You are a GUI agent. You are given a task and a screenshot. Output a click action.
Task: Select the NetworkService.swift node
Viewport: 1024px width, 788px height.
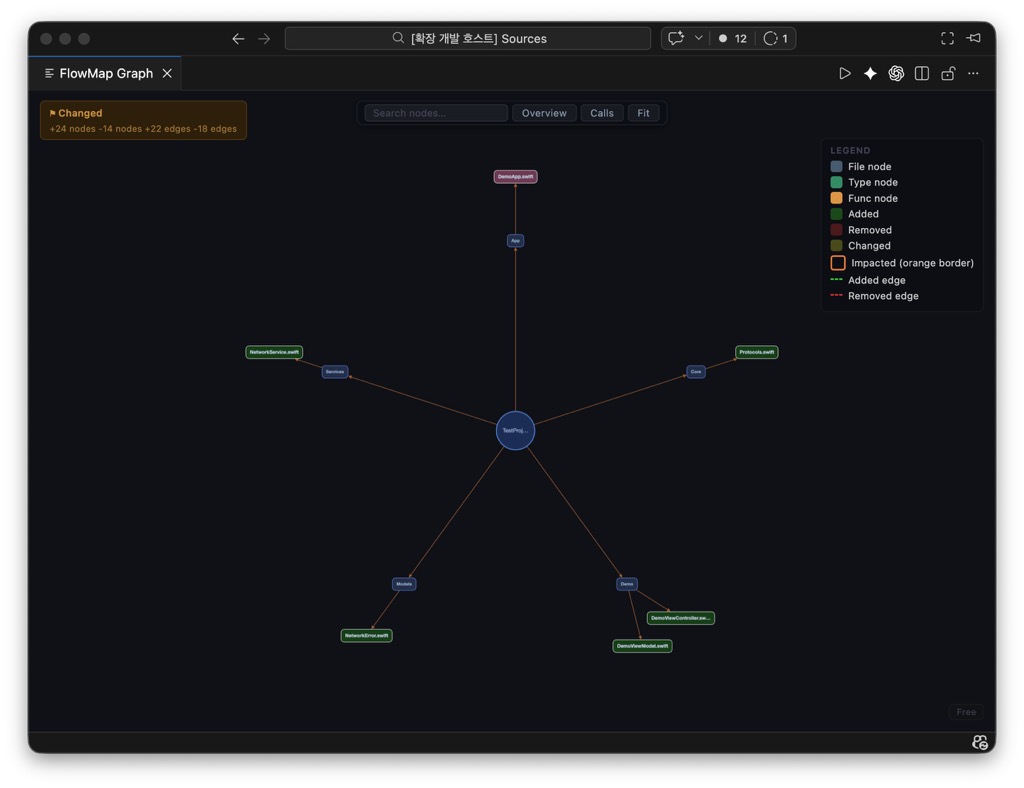click(274, 352)
